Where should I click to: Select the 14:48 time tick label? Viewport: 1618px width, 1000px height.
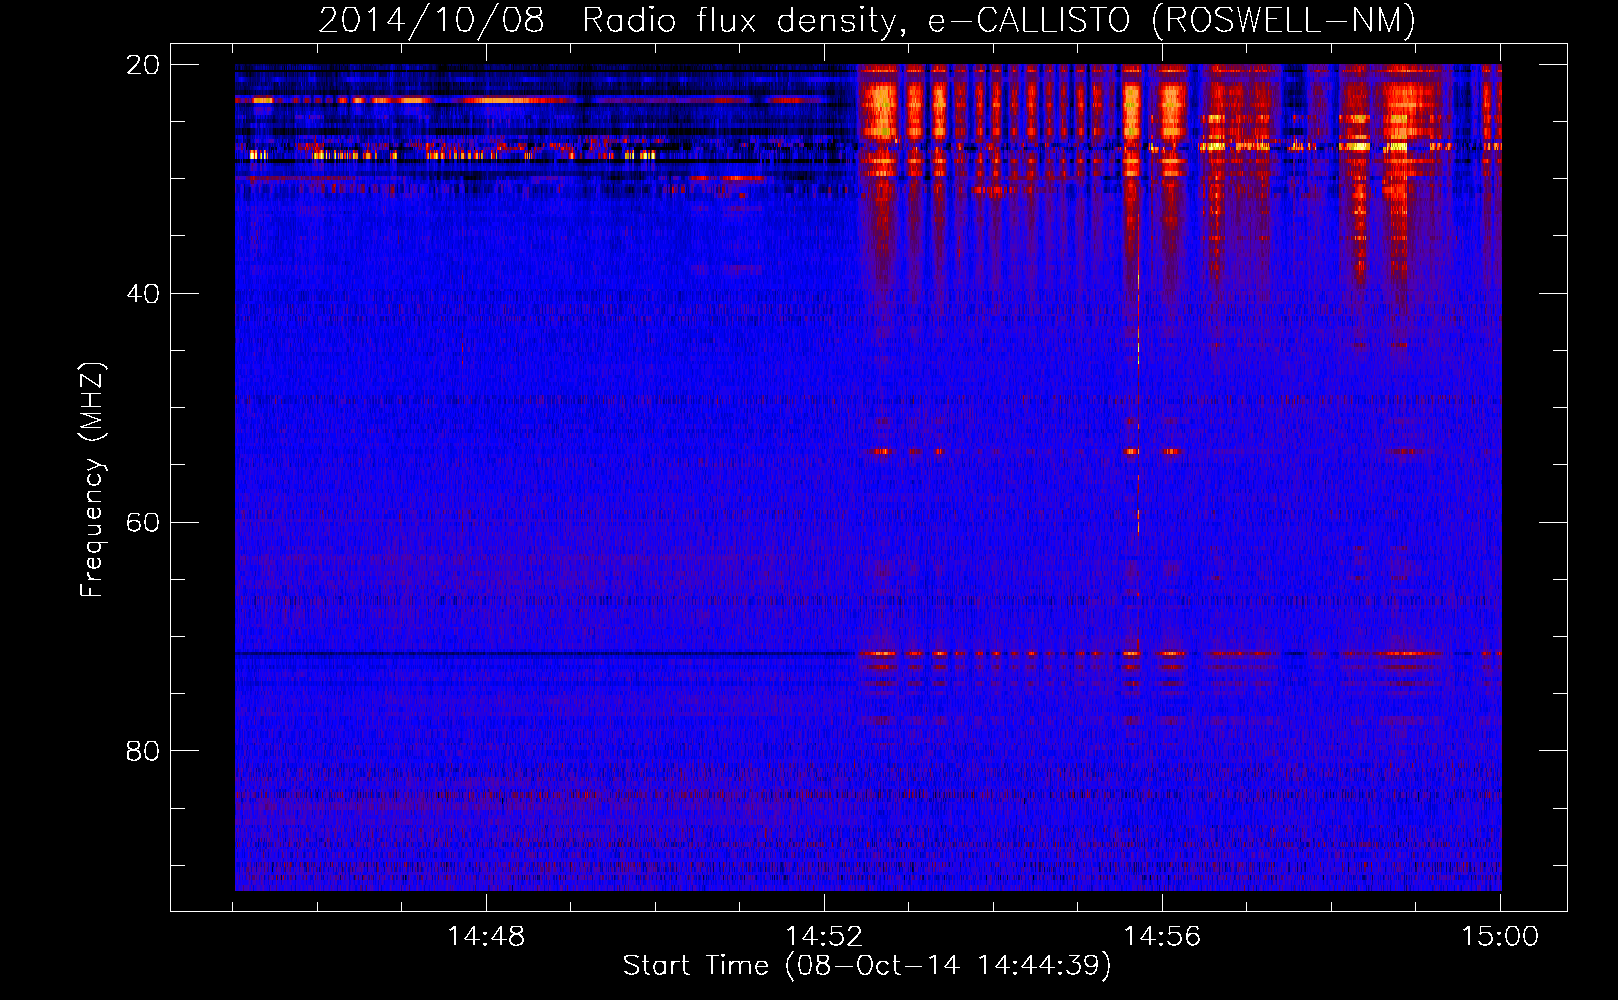pos(486,937)
